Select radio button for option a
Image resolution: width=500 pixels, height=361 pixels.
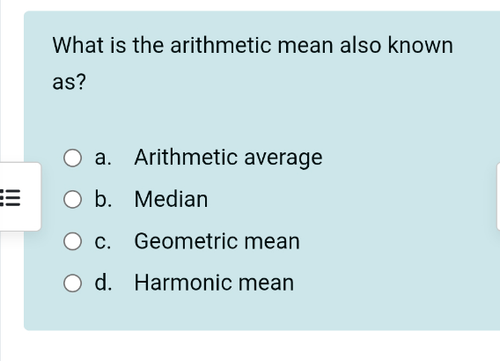[72, 158]
